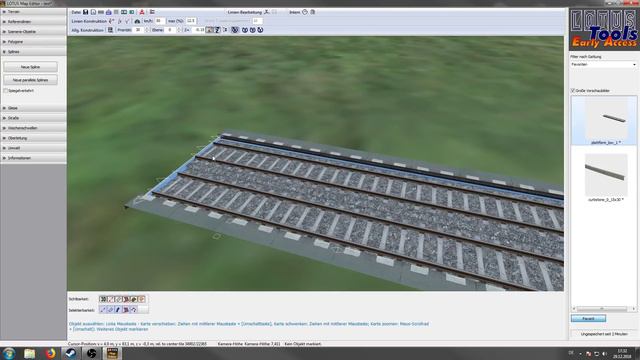This screenshot has height=360, width=640.
Task: Click the Linien-Bearbeitung tool icon
Action: [267, 12]
